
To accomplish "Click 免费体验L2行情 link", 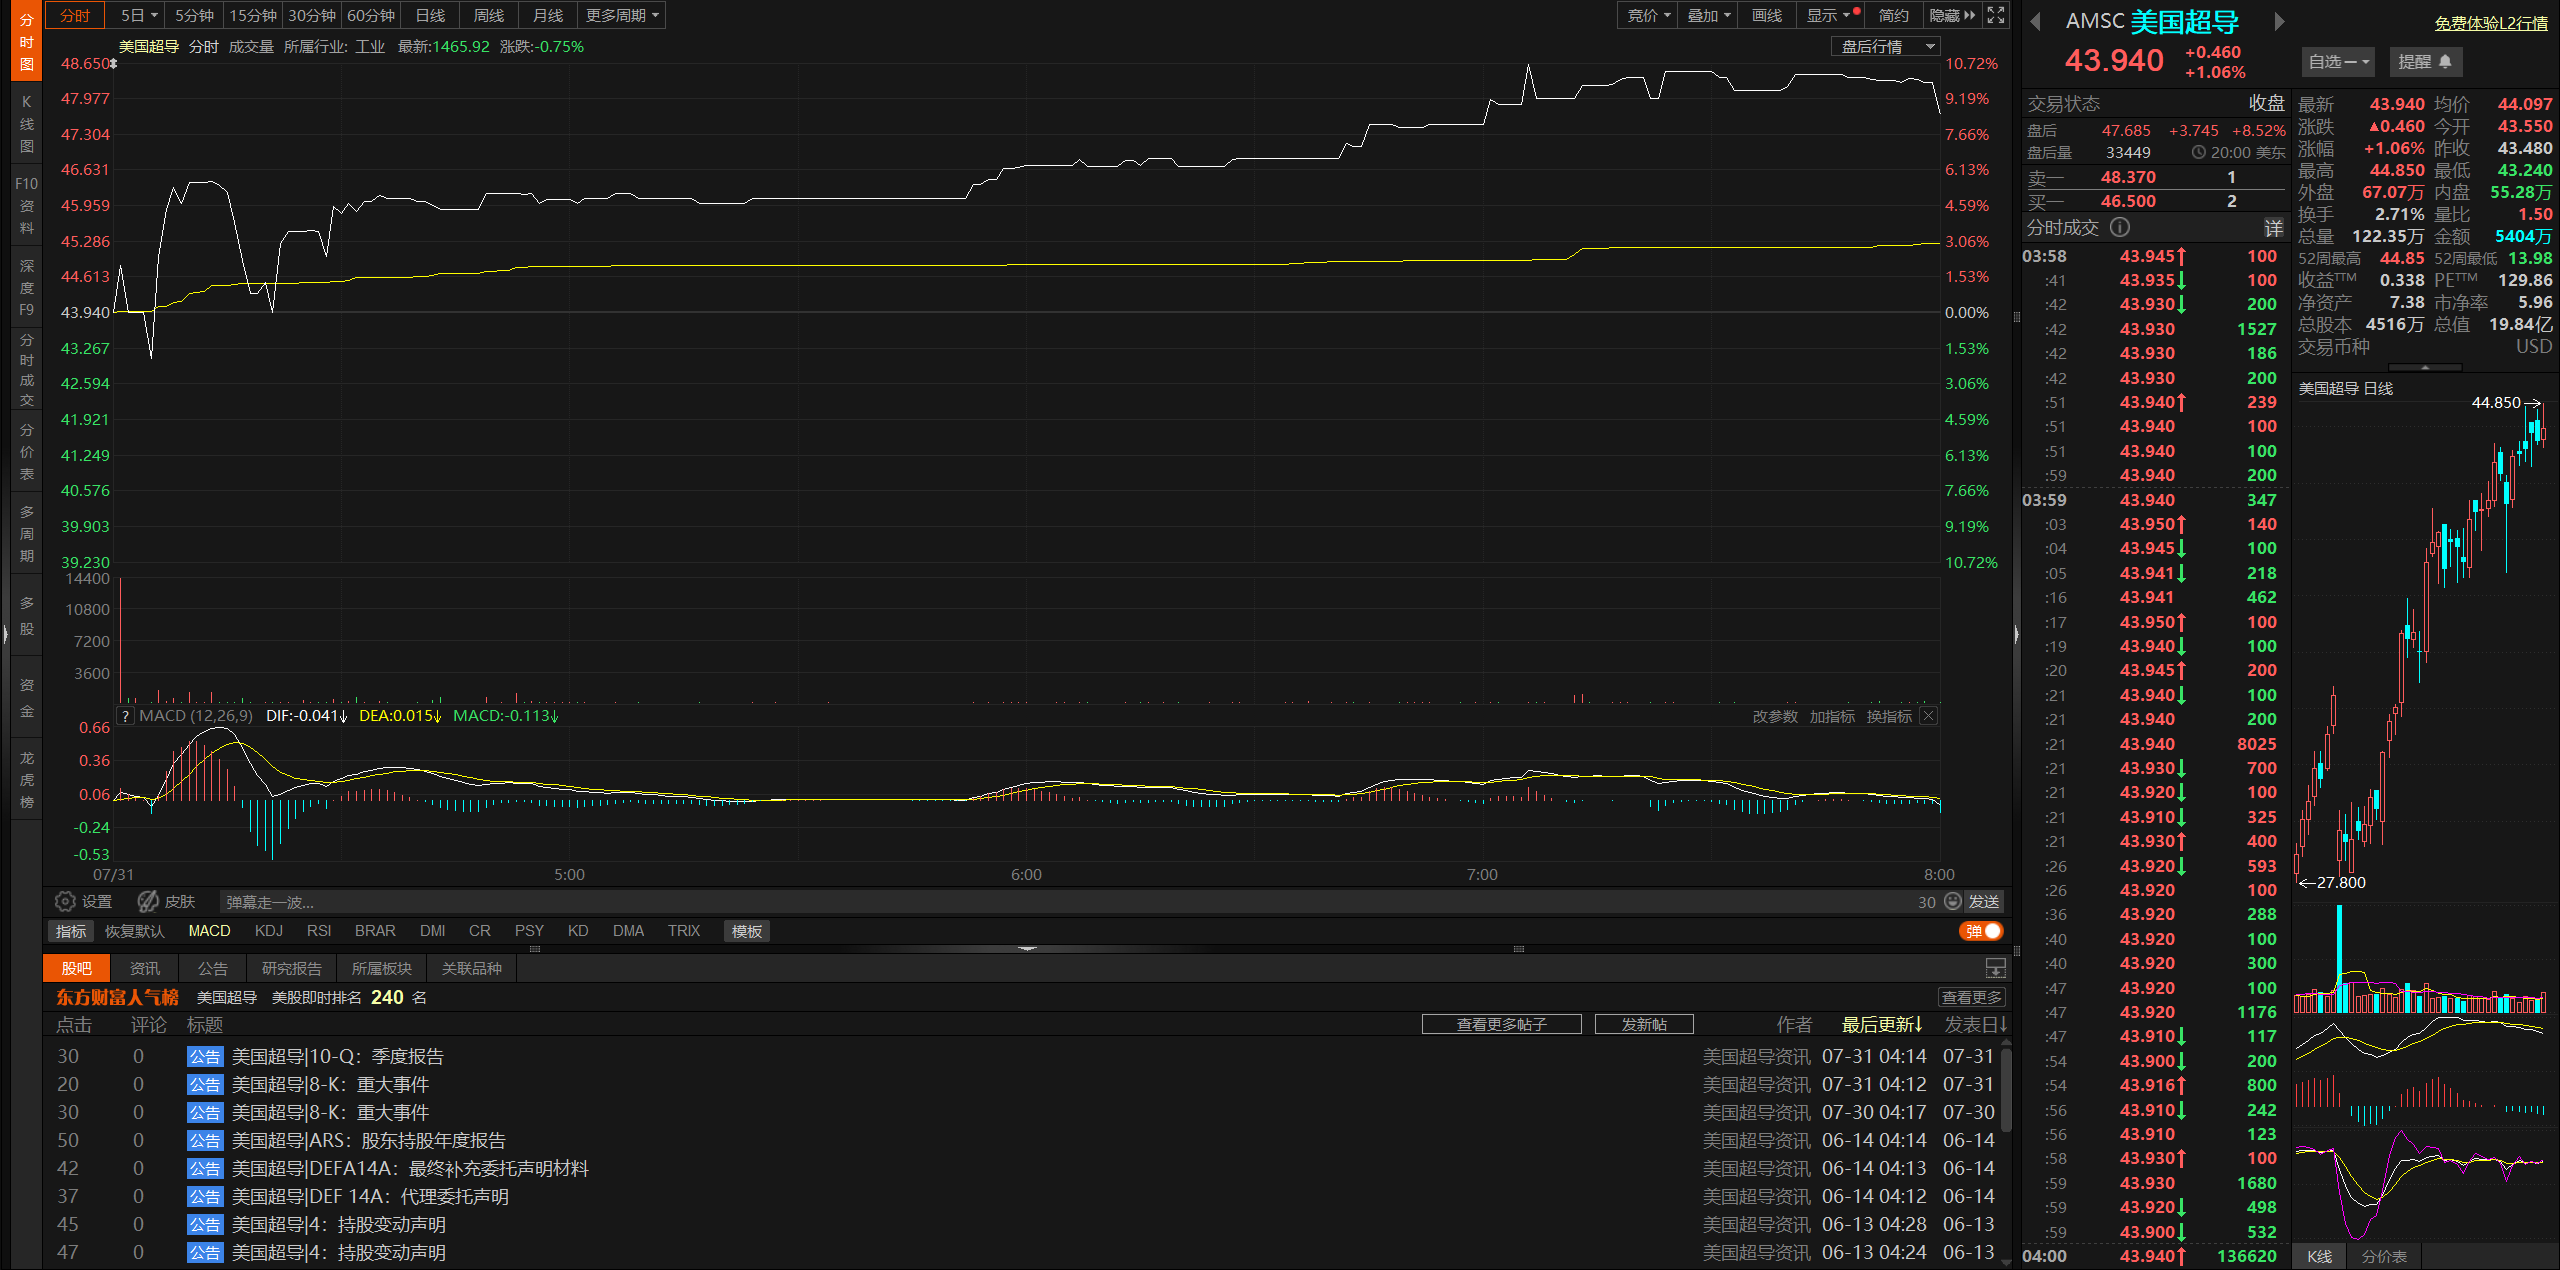I will tap(2491, 22).
